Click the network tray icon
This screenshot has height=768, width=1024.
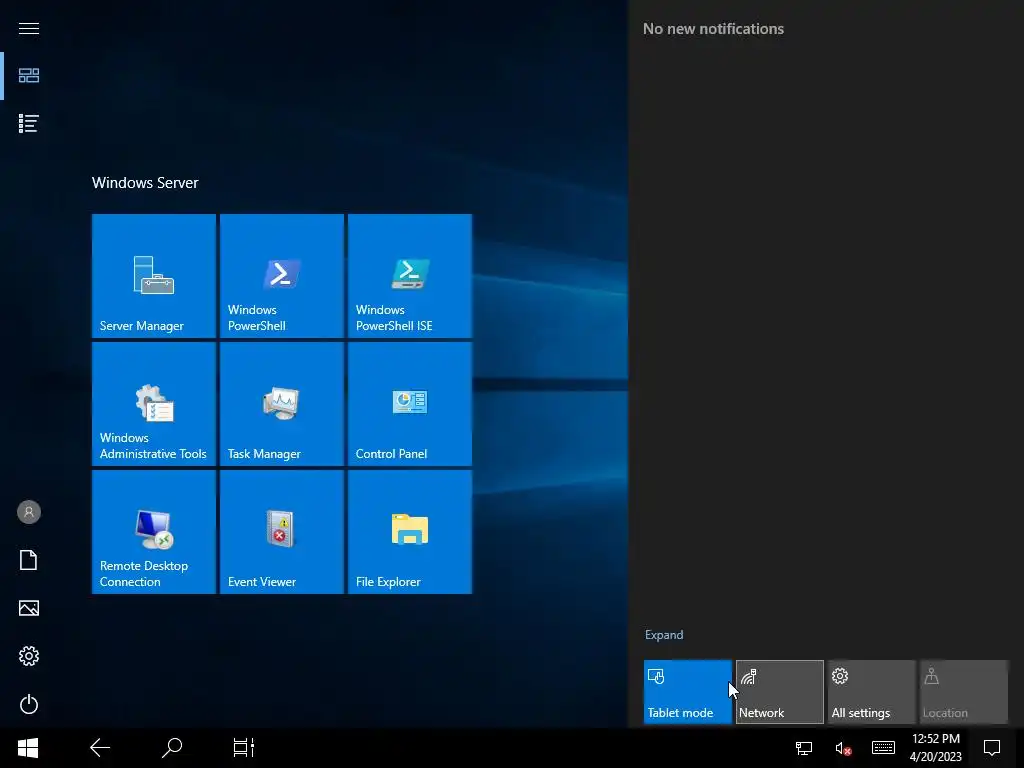click(804, 748)
